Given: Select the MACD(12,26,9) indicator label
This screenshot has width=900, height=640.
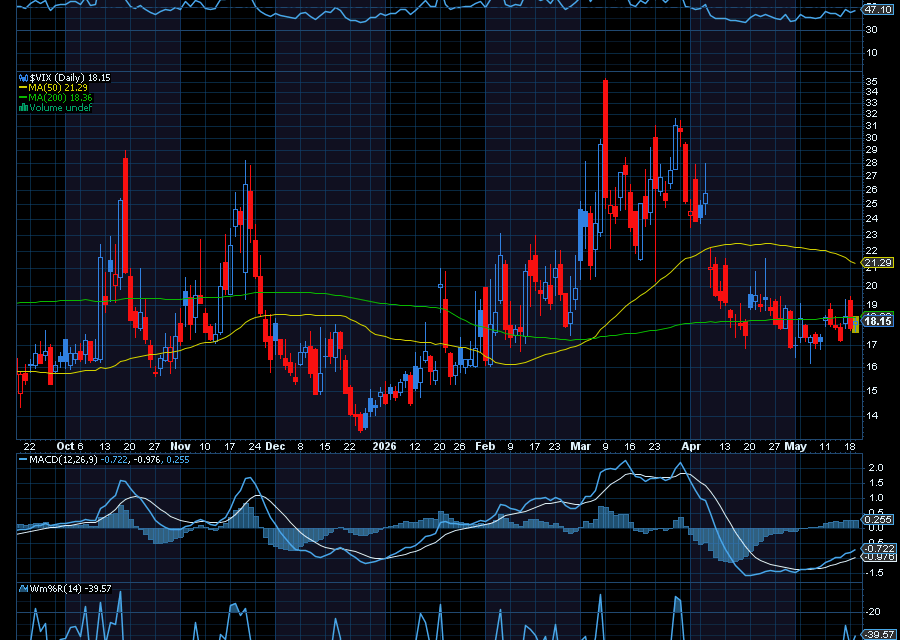Looking at the screenshot, I should pos(63,460).
